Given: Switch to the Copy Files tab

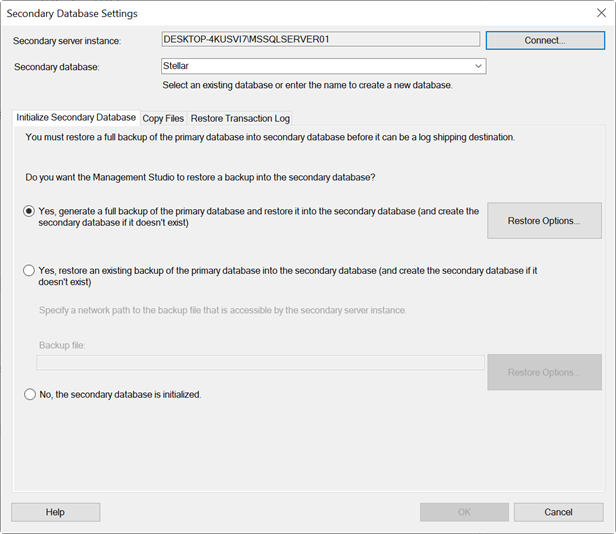Looking at the screenshot, I should pos(163,118).
